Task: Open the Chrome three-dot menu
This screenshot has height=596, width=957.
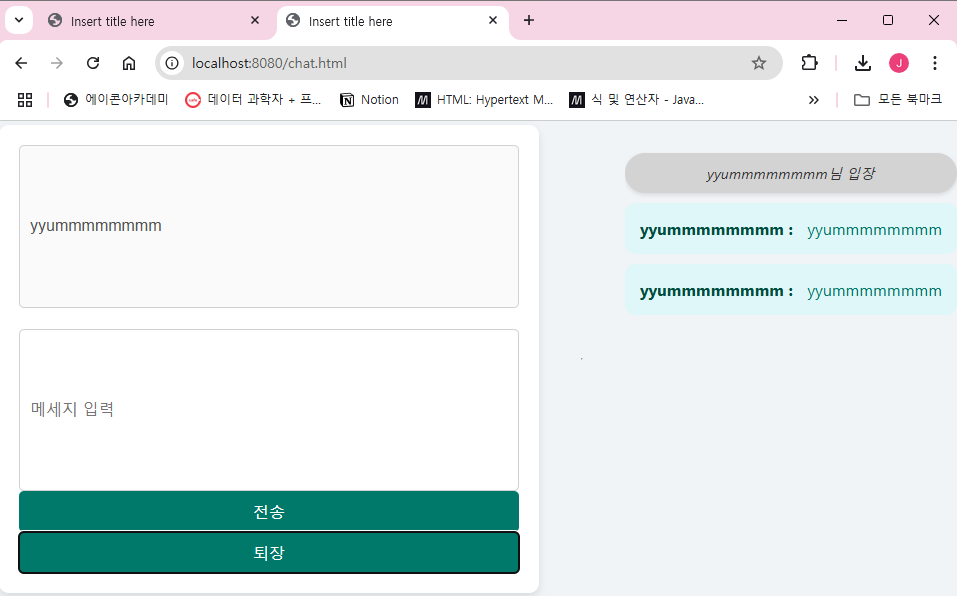Action: pos(934,63)
